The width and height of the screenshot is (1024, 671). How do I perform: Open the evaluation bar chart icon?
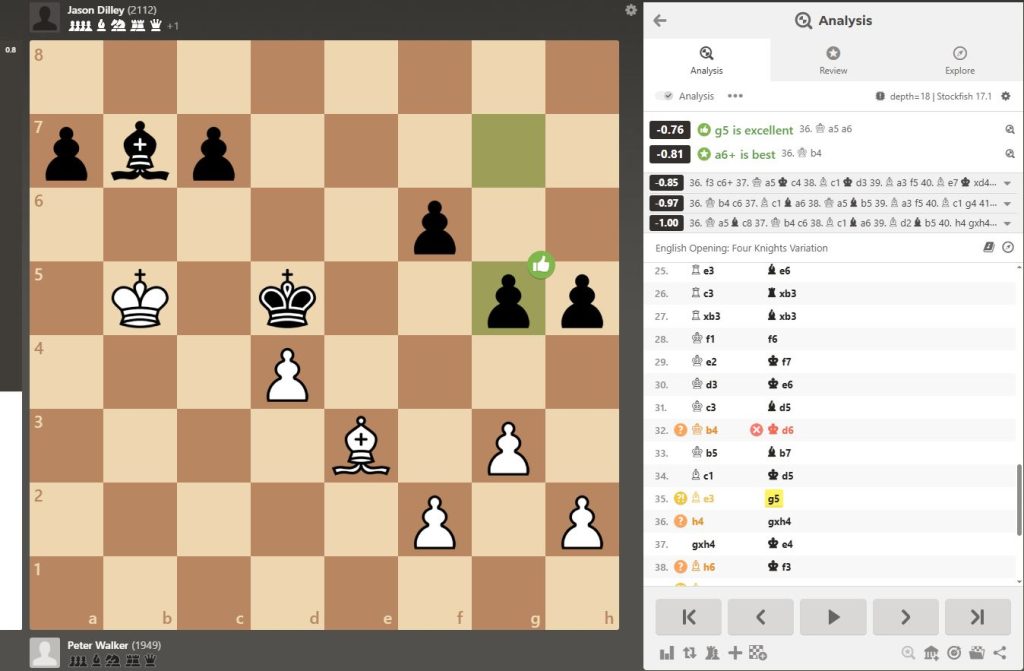point(667,653)
